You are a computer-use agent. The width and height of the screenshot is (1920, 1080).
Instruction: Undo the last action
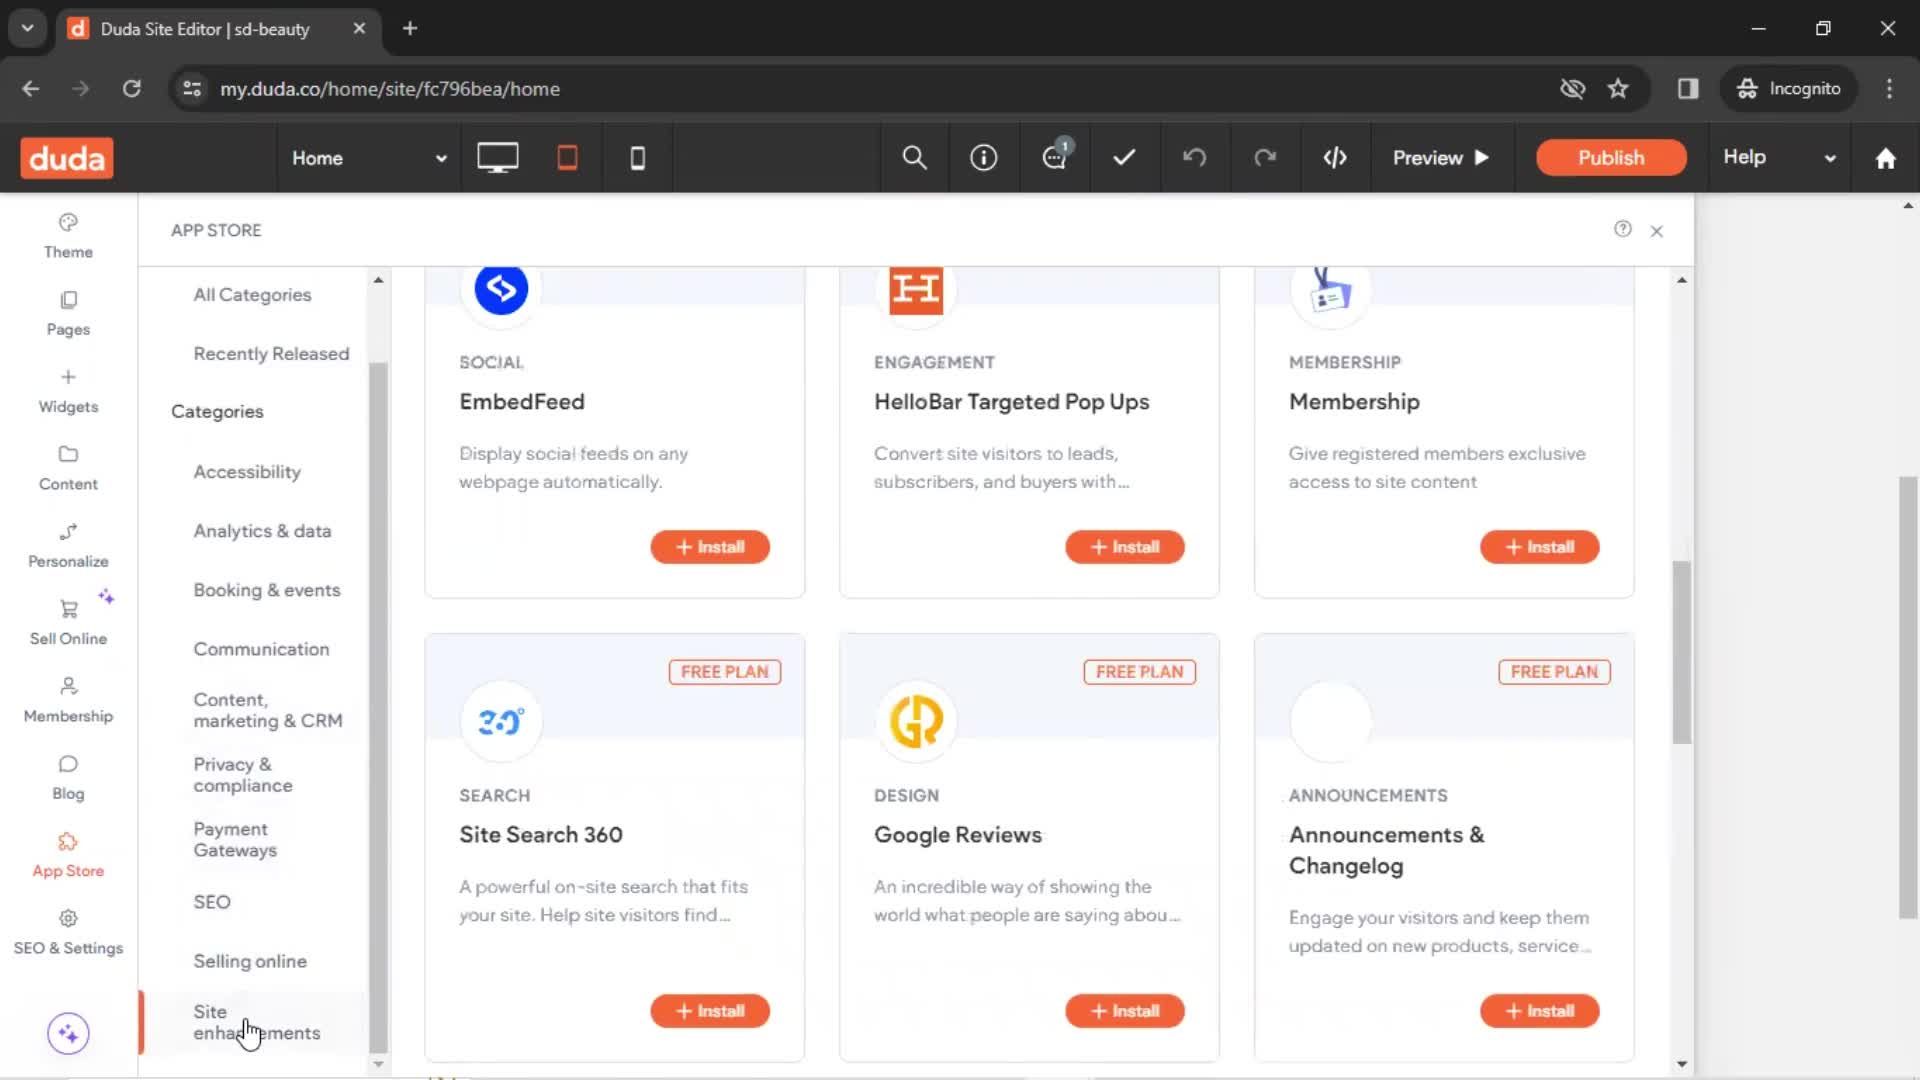coord(1195,158)
